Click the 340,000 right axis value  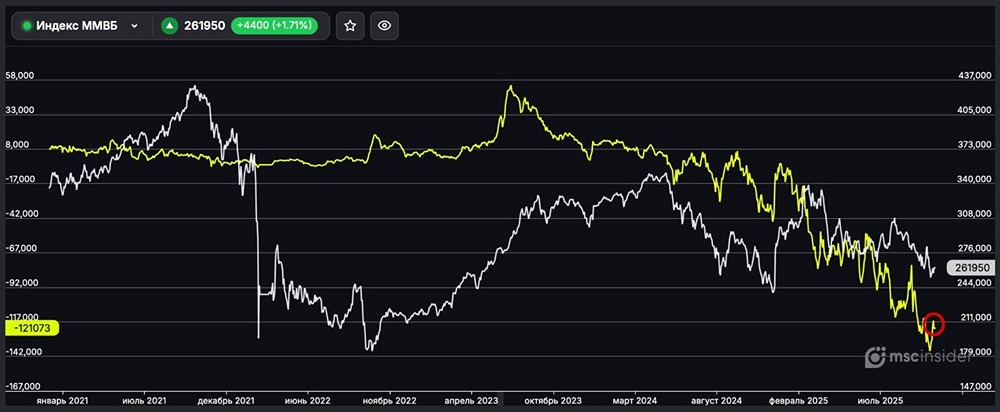[976, 180]
